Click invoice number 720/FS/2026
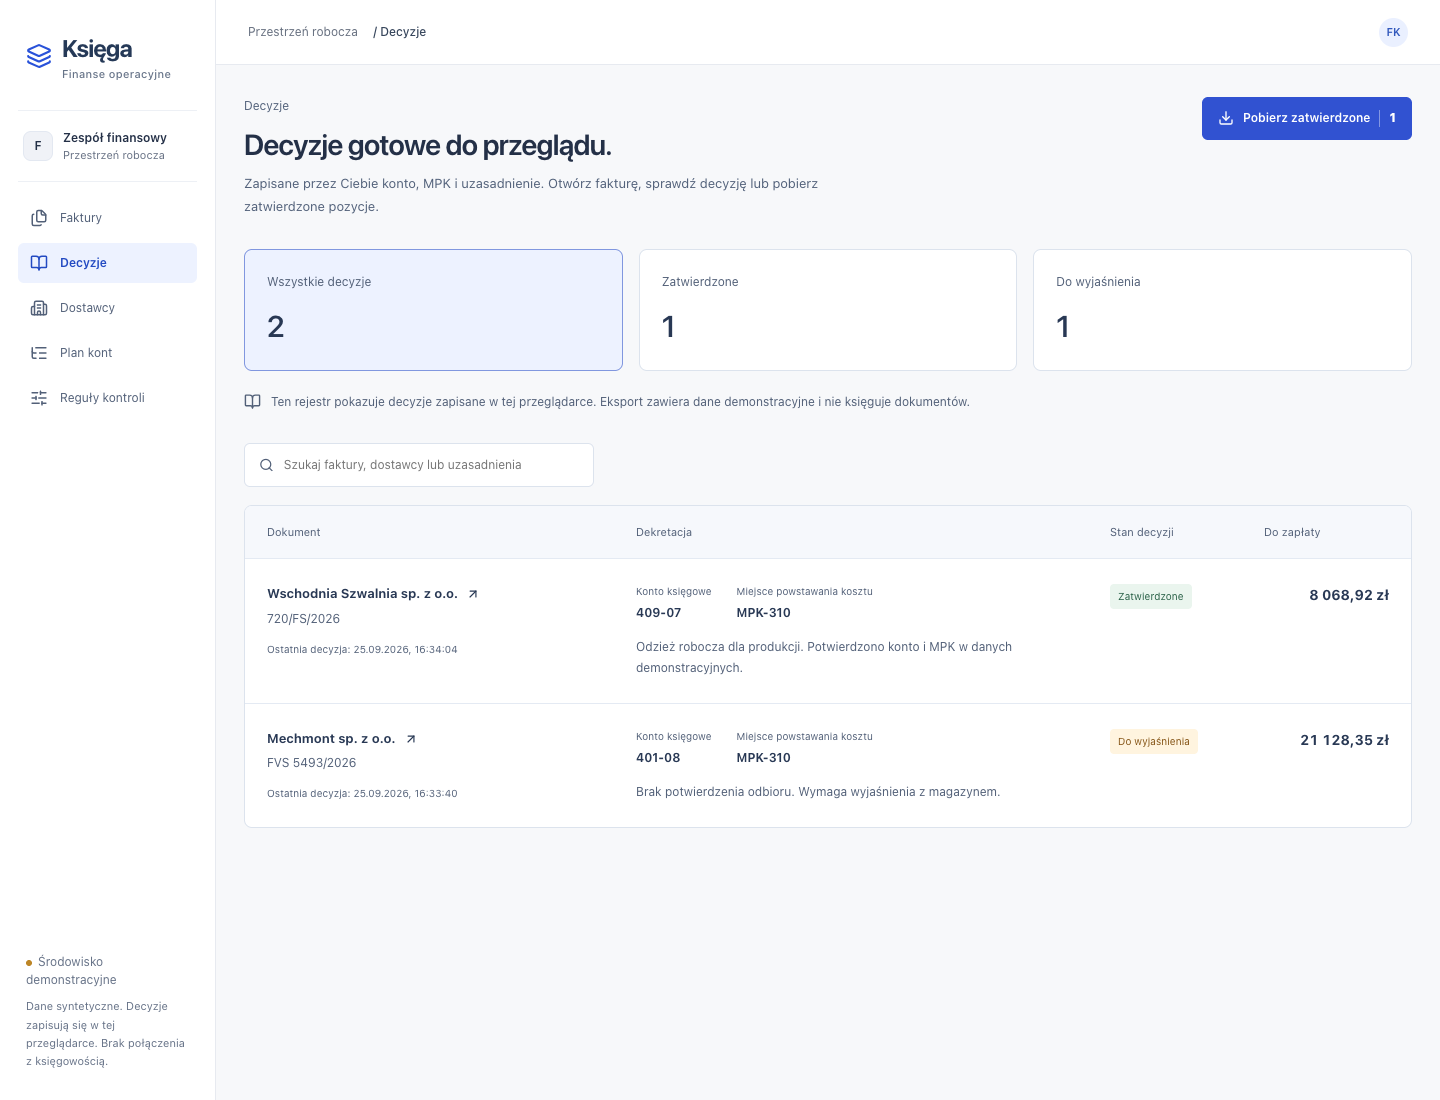This screenshot has height=1100, width=1440. pyautogui.click(x=304, y=619)
